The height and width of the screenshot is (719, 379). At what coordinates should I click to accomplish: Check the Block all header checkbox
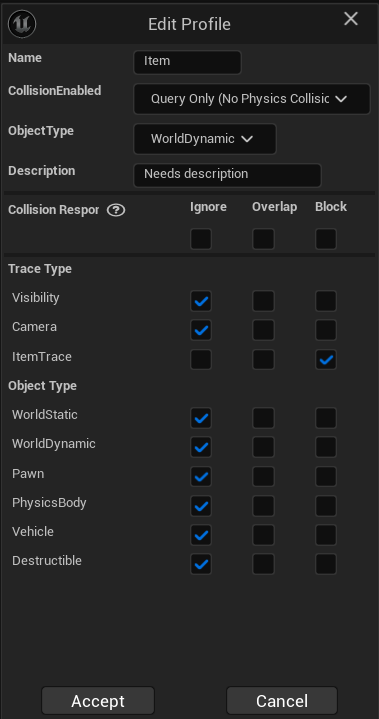point(326,239)
